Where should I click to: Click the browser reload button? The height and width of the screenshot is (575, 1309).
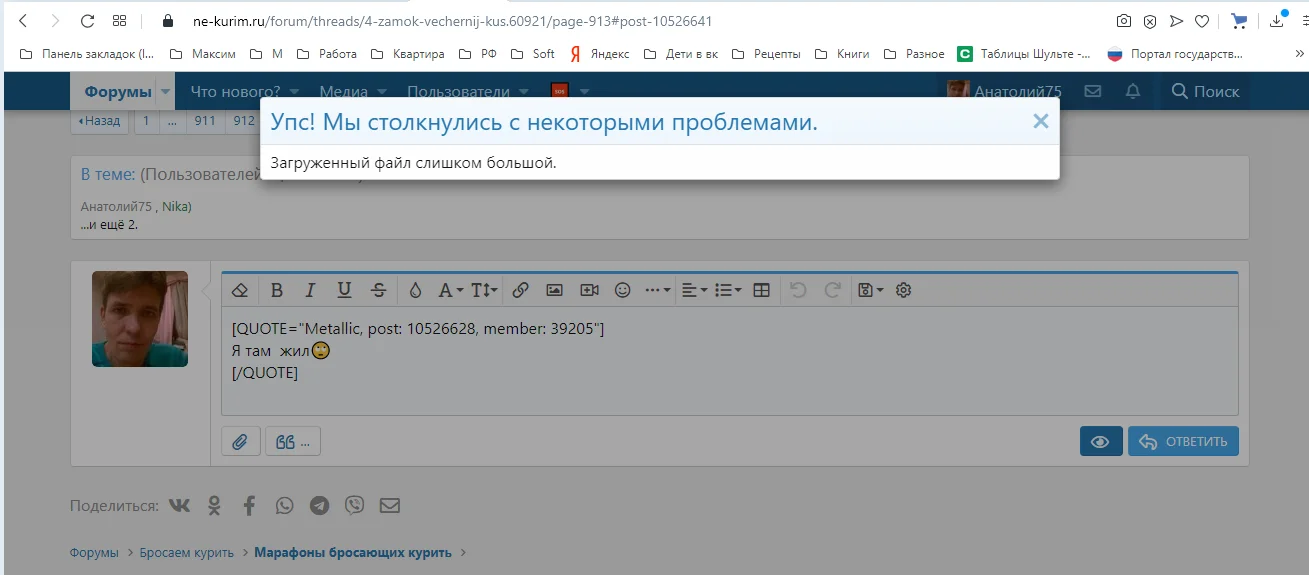[87, 21]
